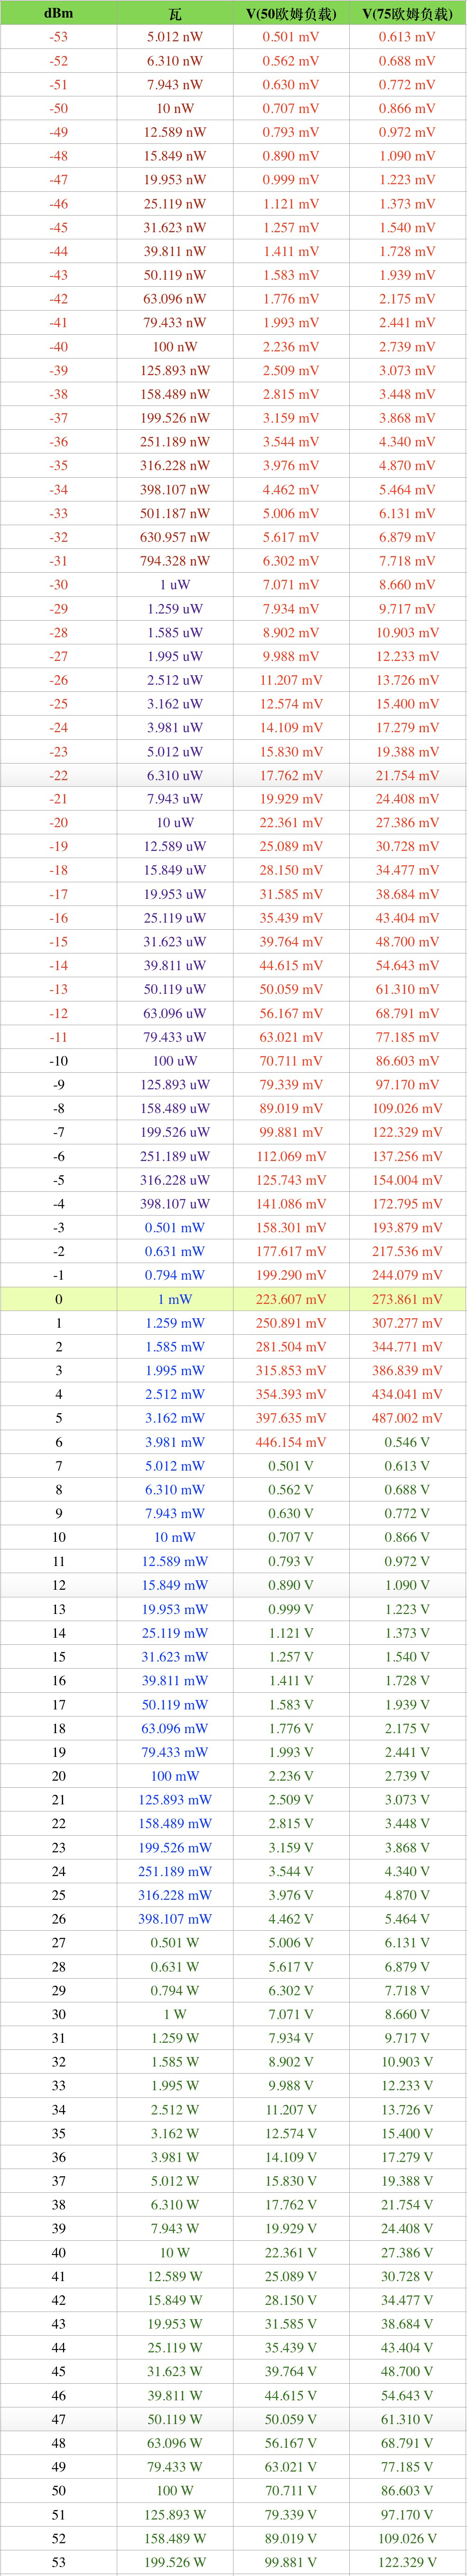This screenshot has width=467, height=2576.
Task: Click the 244.079 mV value
Action: click(x=407, y=1275)
